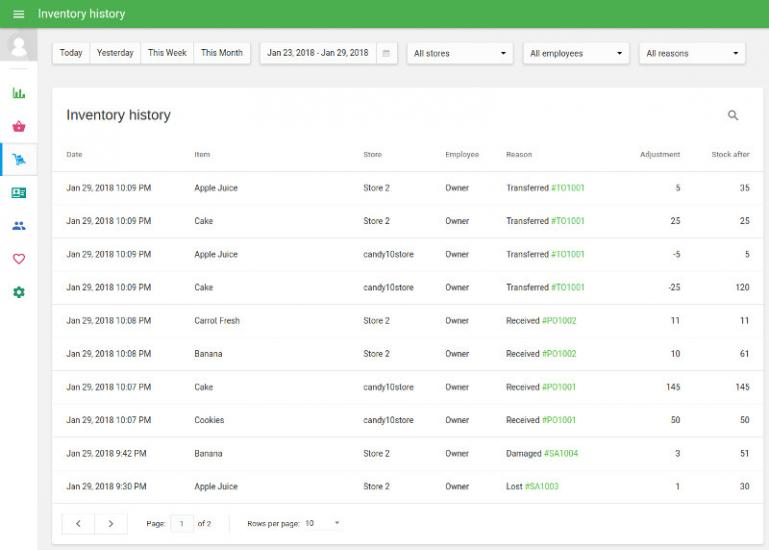Go to the next page arrow
Viewport: 769px width, 550px height.
click(x=111, y=523)
